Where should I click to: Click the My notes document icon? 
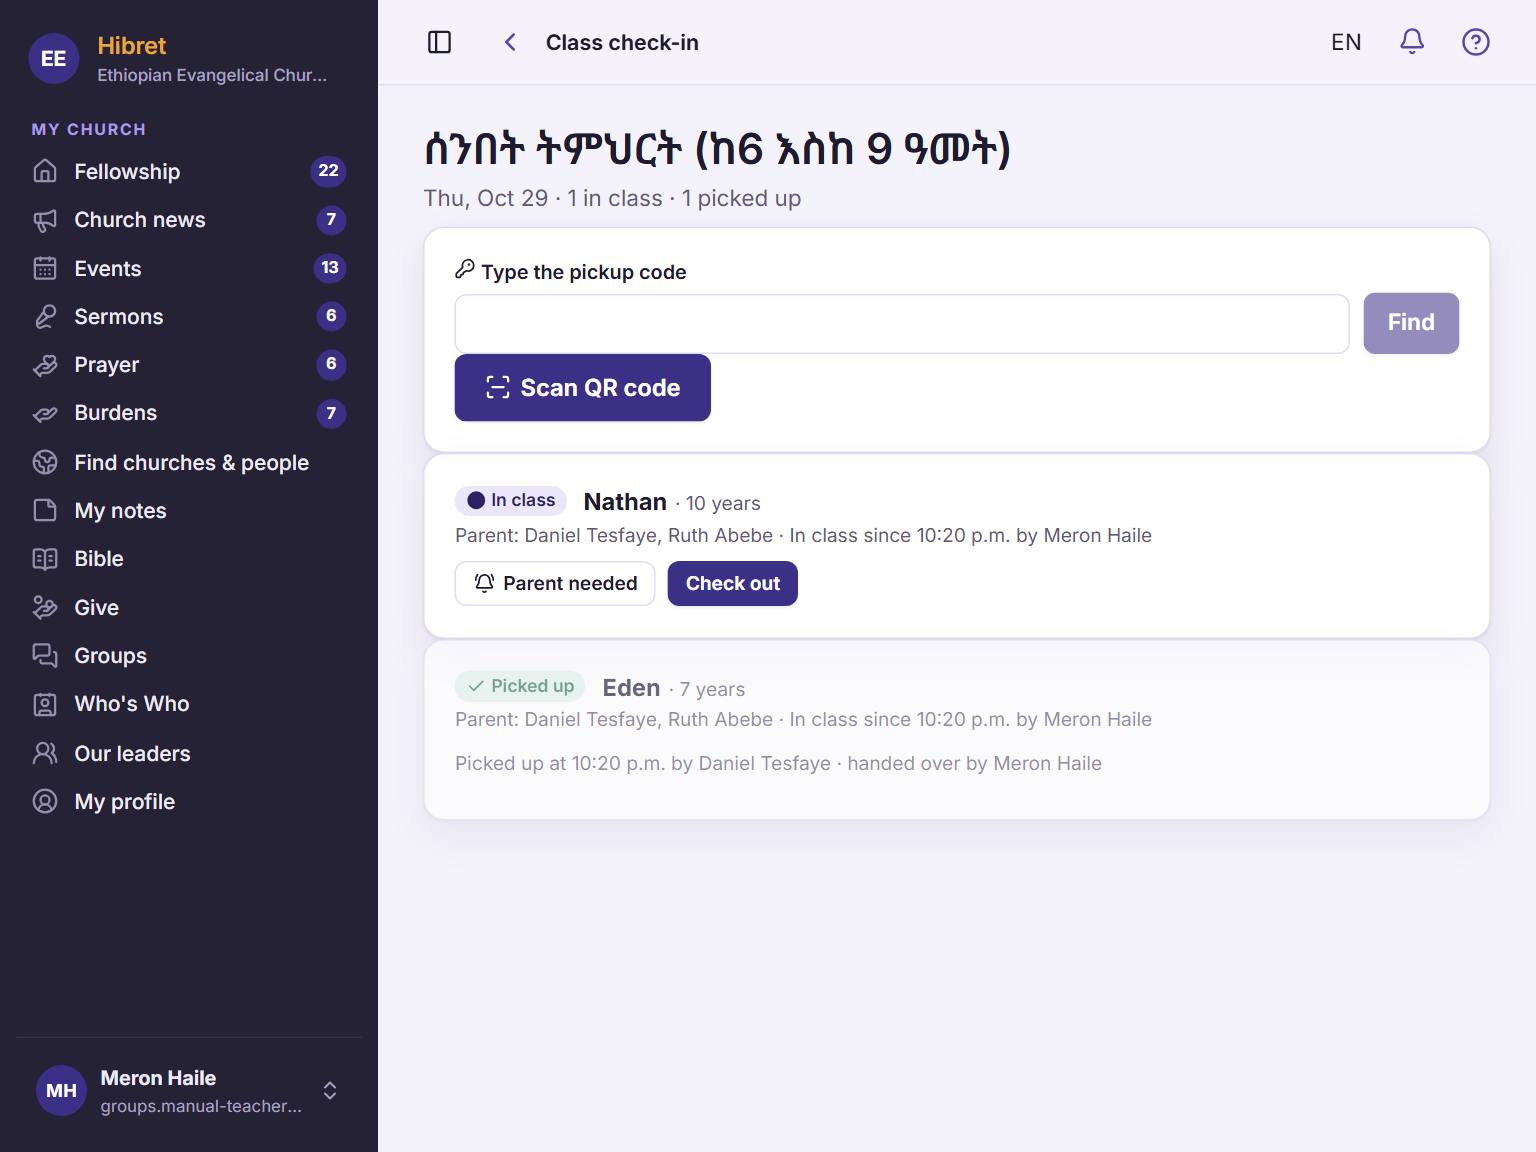(45, 510)
